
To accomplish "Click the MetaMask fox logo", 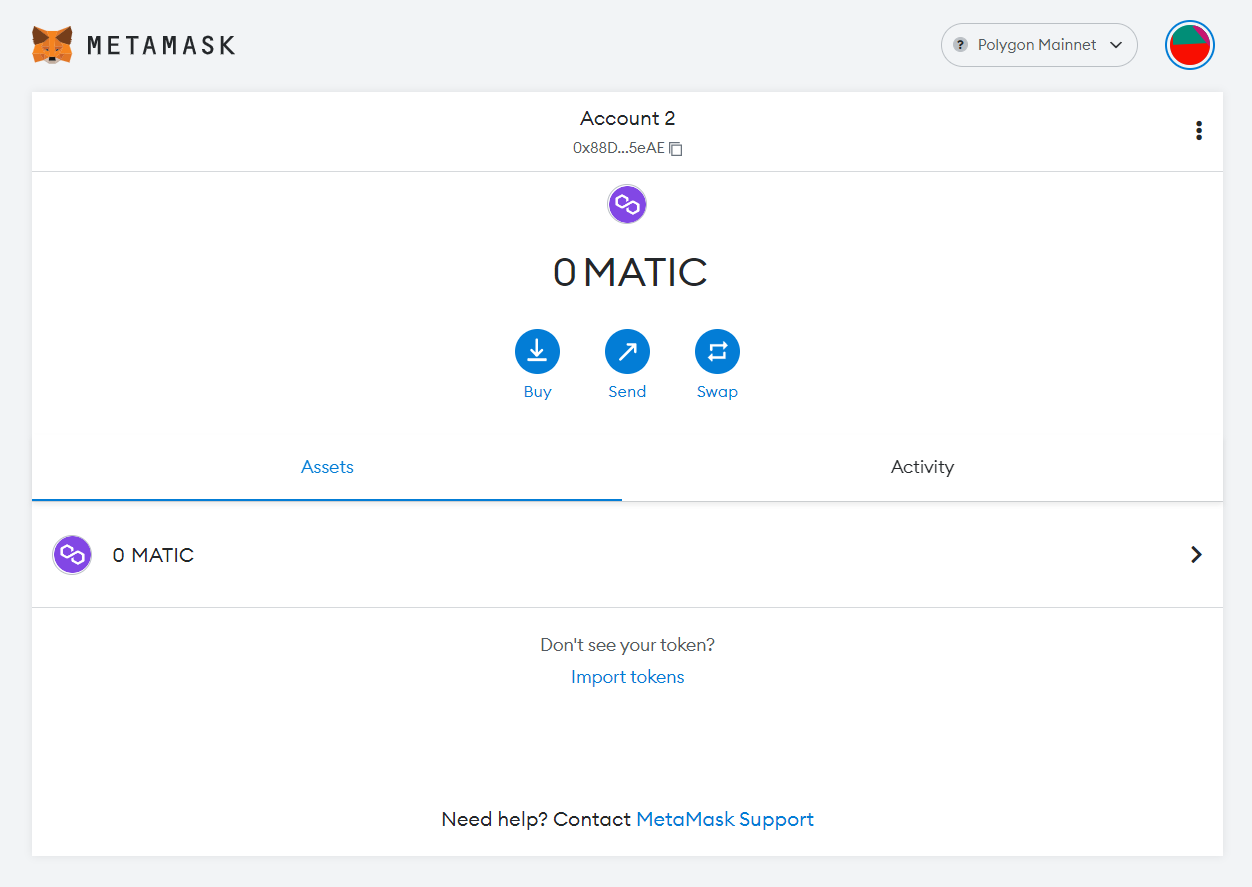I will tap(52, 45).
